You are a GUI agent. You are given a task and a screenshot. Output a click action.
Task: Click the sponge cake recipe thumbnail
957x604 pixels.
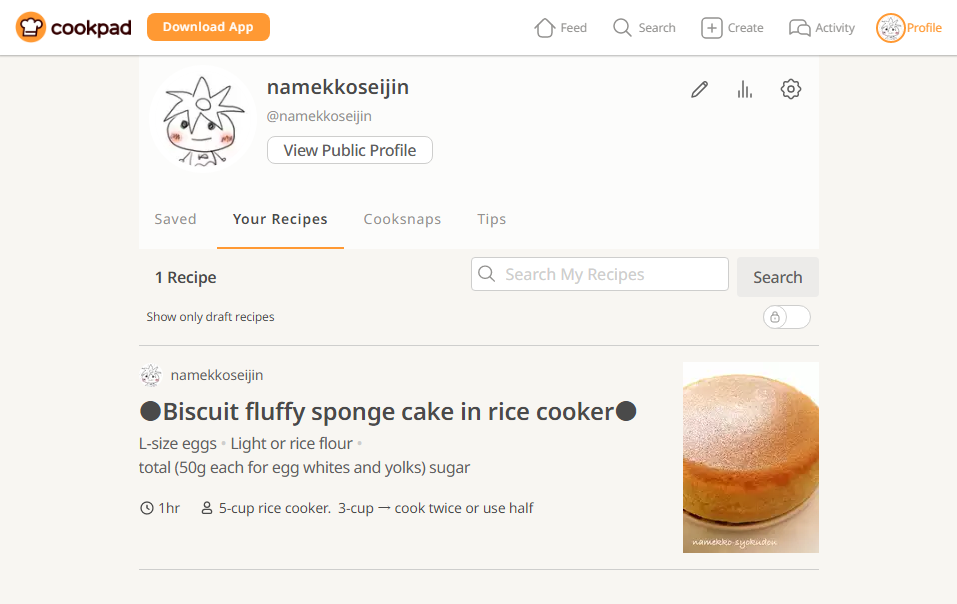pos(751,458)
